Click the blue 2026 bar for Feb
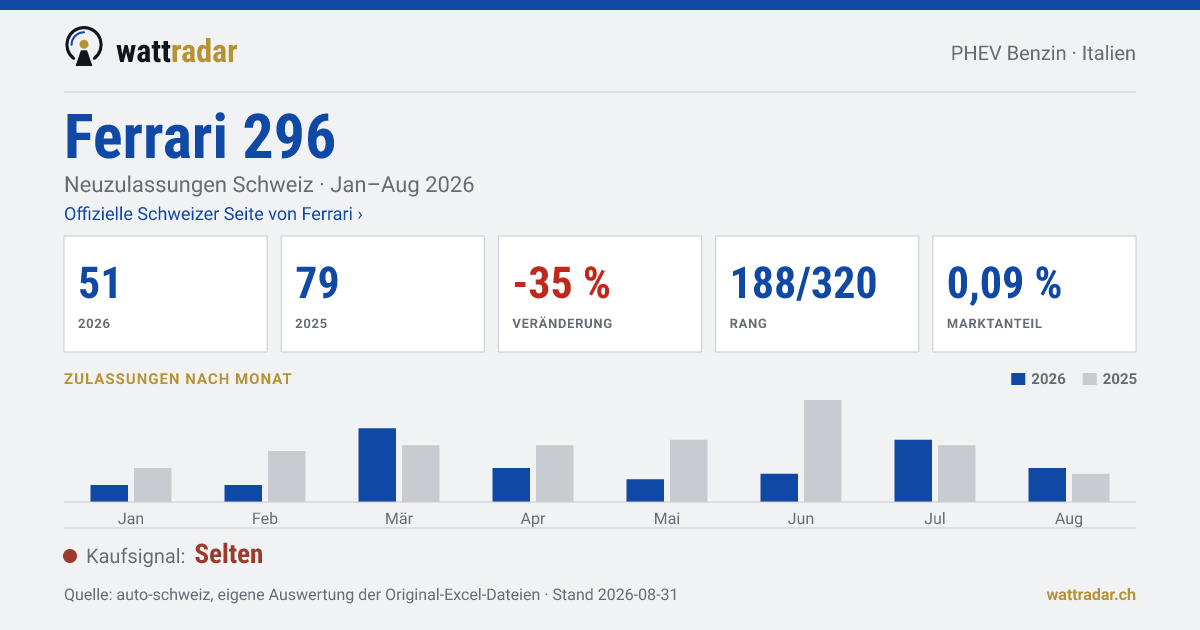 click(x=243, y=493)
